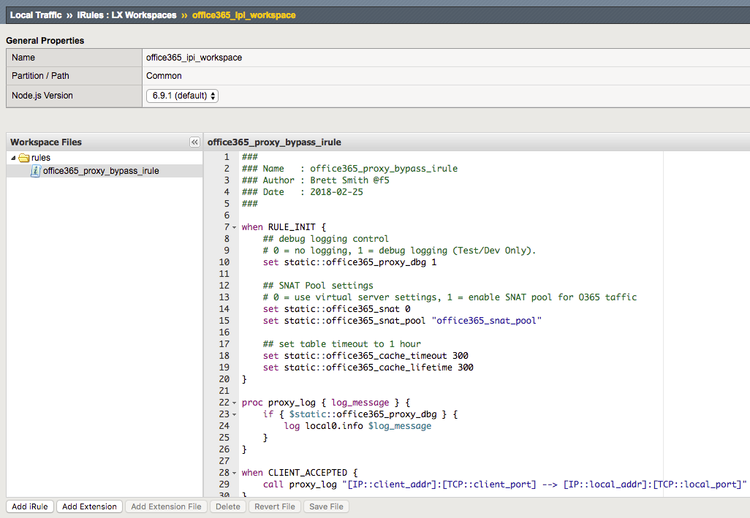Place cursor on the office365_proxy_dbg line
The image size is (750, 518).
pyautogui.click(x=350, y=262)
